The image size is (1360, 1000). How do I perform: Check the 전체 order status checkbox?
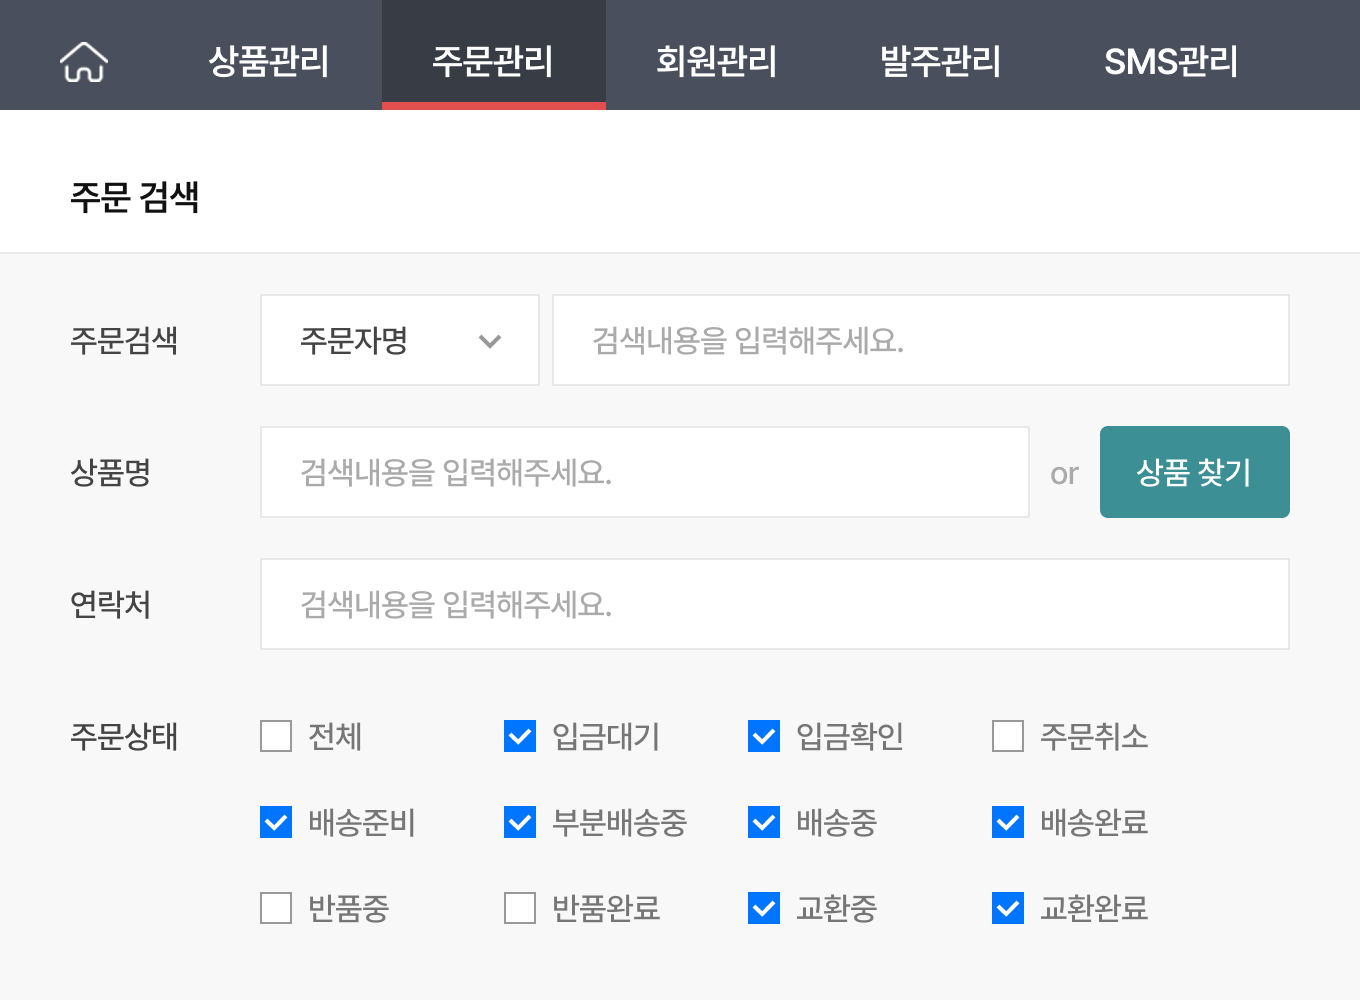tap(275, 737)
